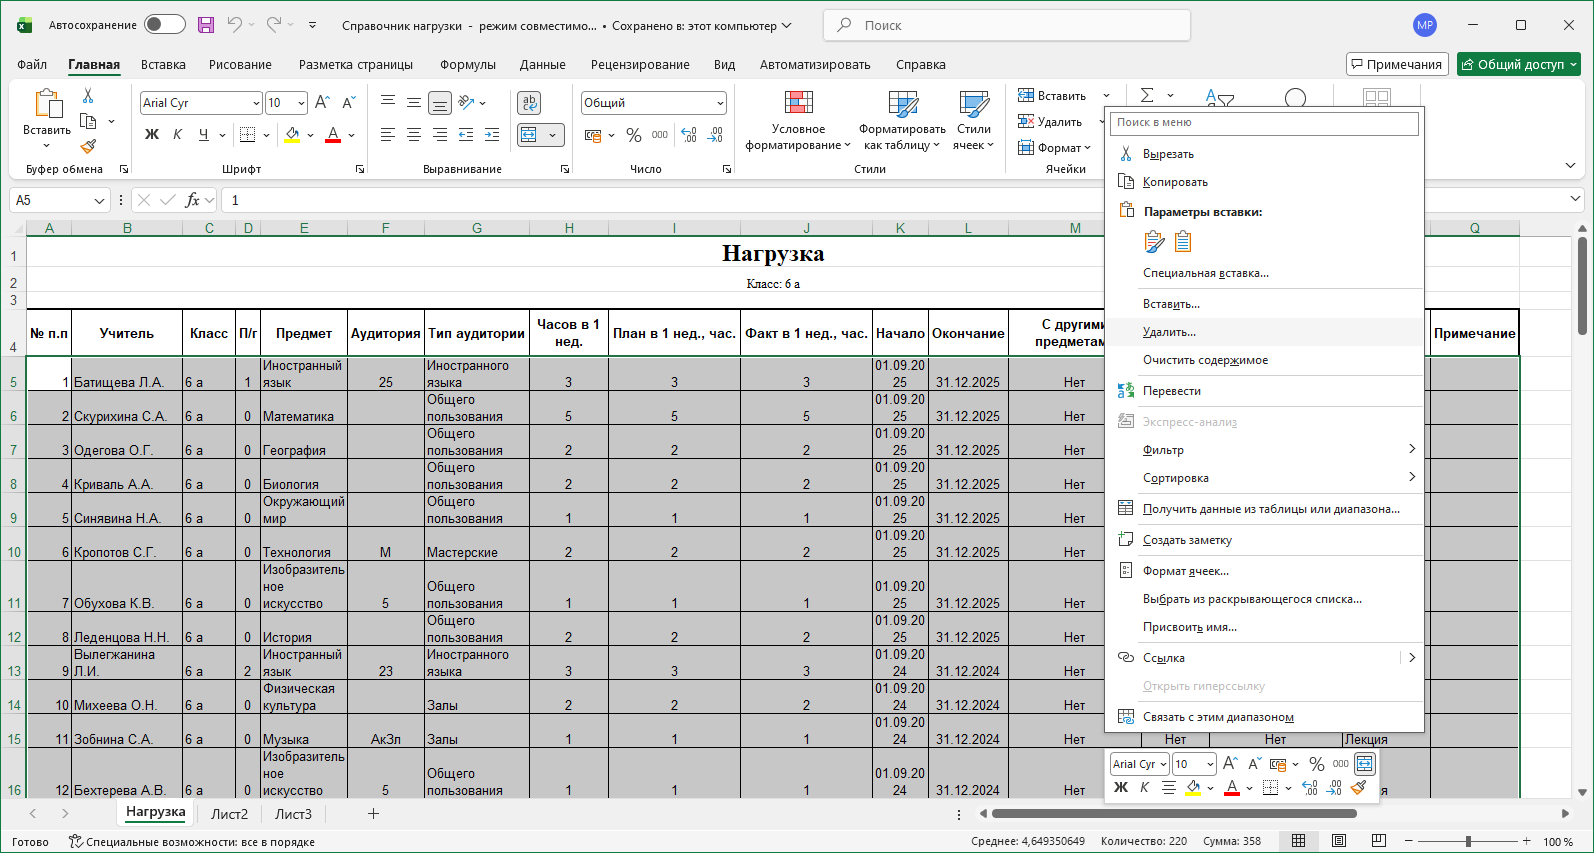Open the font dropdown on the mini toolbar

1164,764
